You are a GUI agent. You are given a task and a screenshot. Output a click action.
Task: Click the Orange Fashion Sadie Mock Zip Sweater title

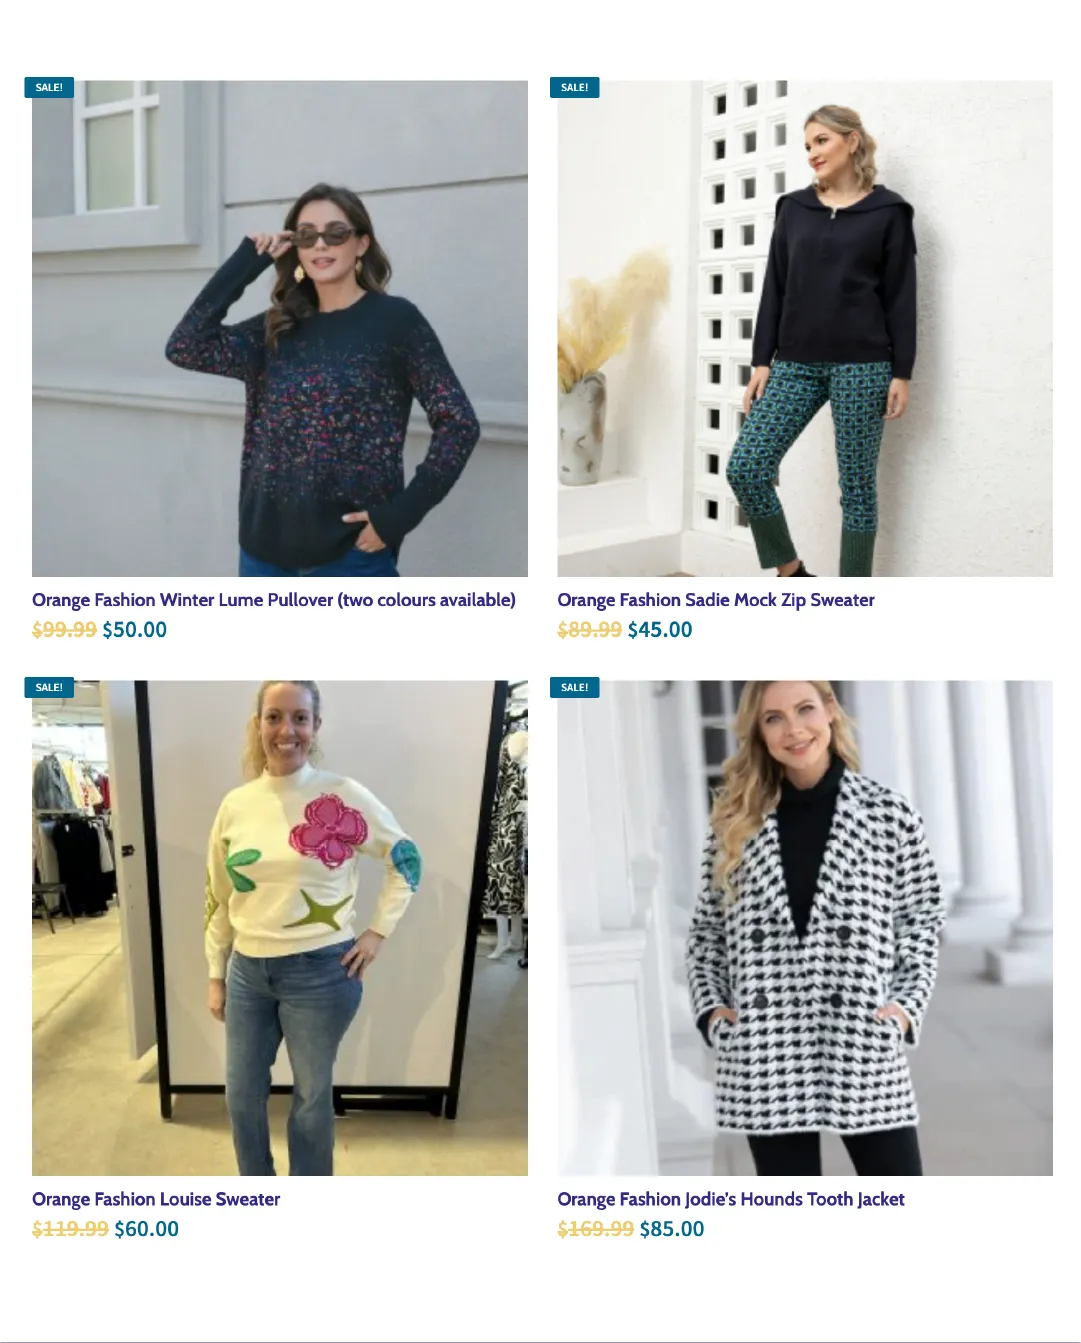coord(716,600)
